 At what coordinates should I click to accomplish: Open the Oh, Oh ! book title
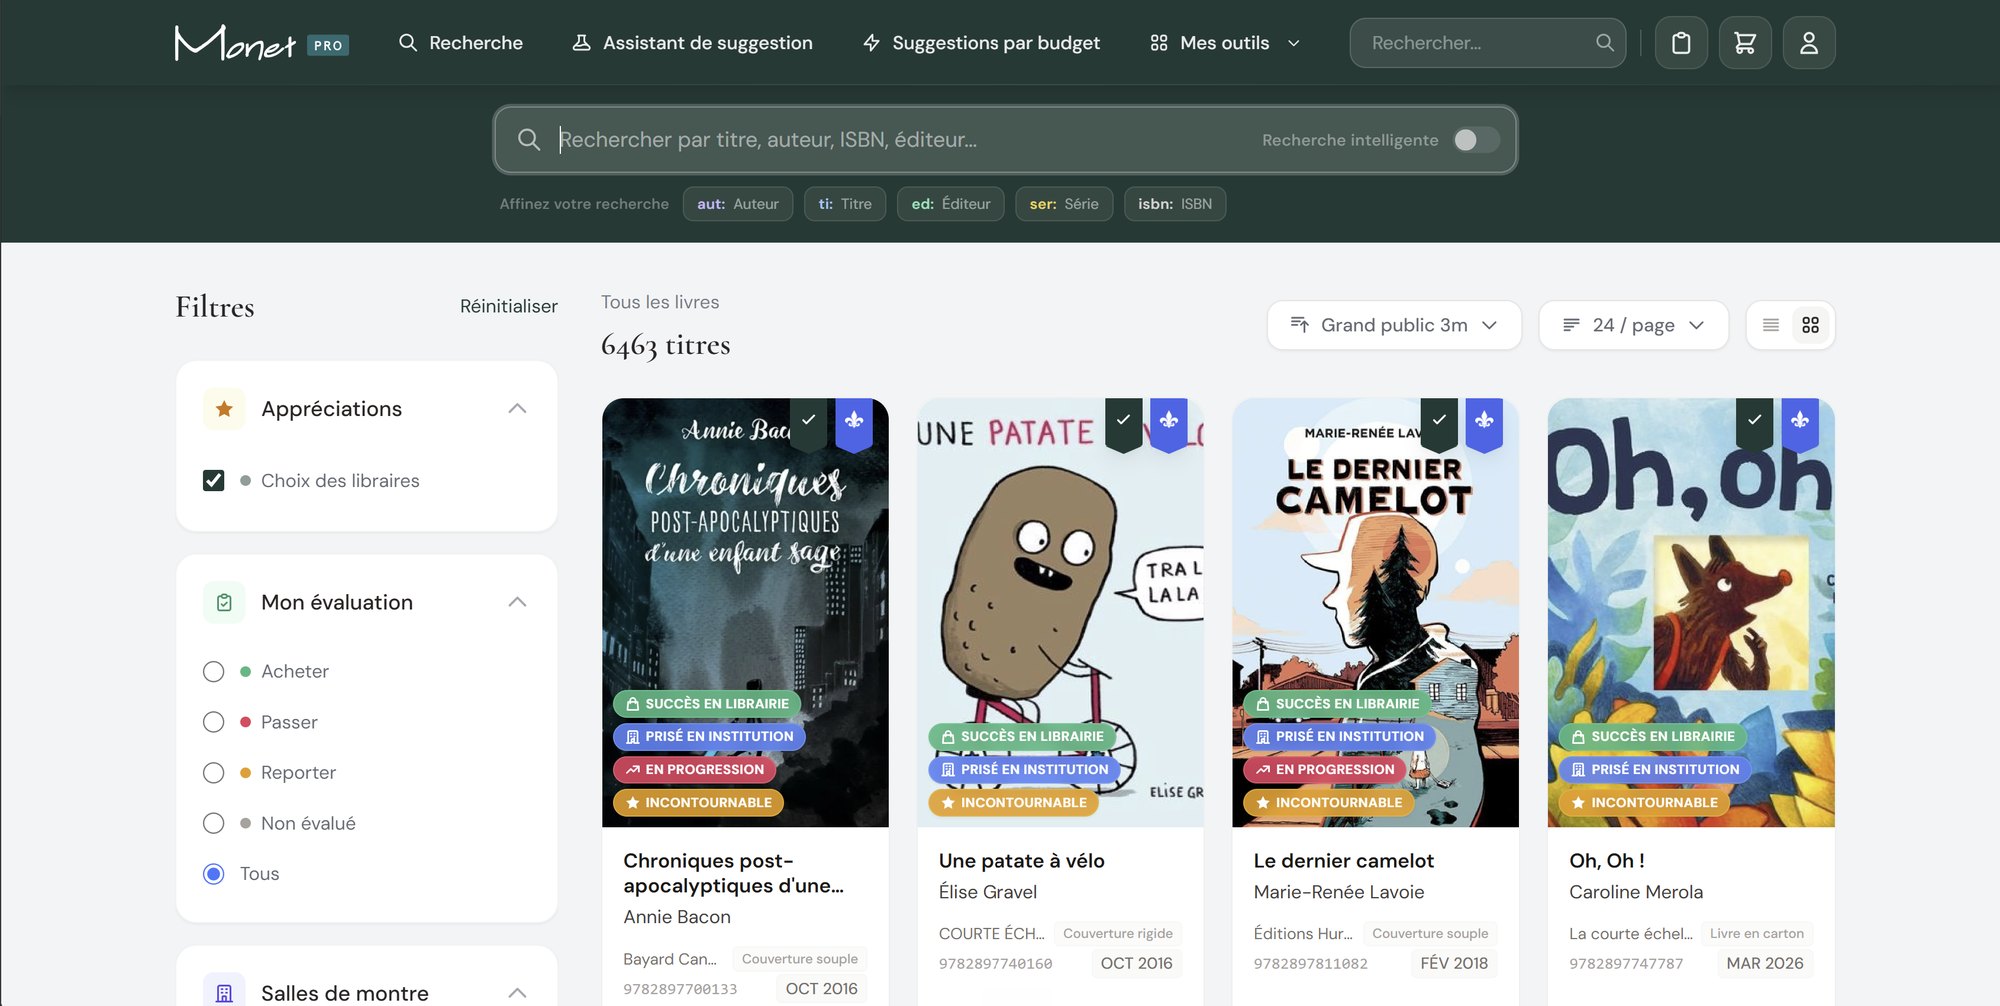point(1607,861)
